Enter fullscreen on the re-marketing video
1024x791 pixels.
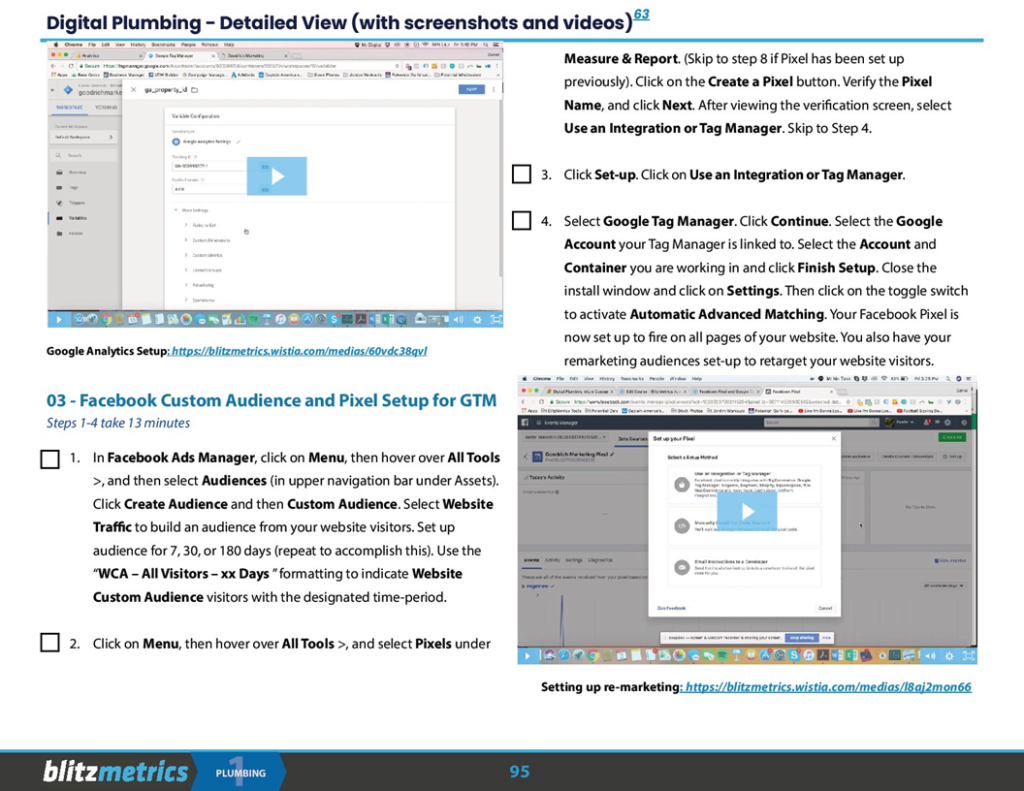[968, 655]
